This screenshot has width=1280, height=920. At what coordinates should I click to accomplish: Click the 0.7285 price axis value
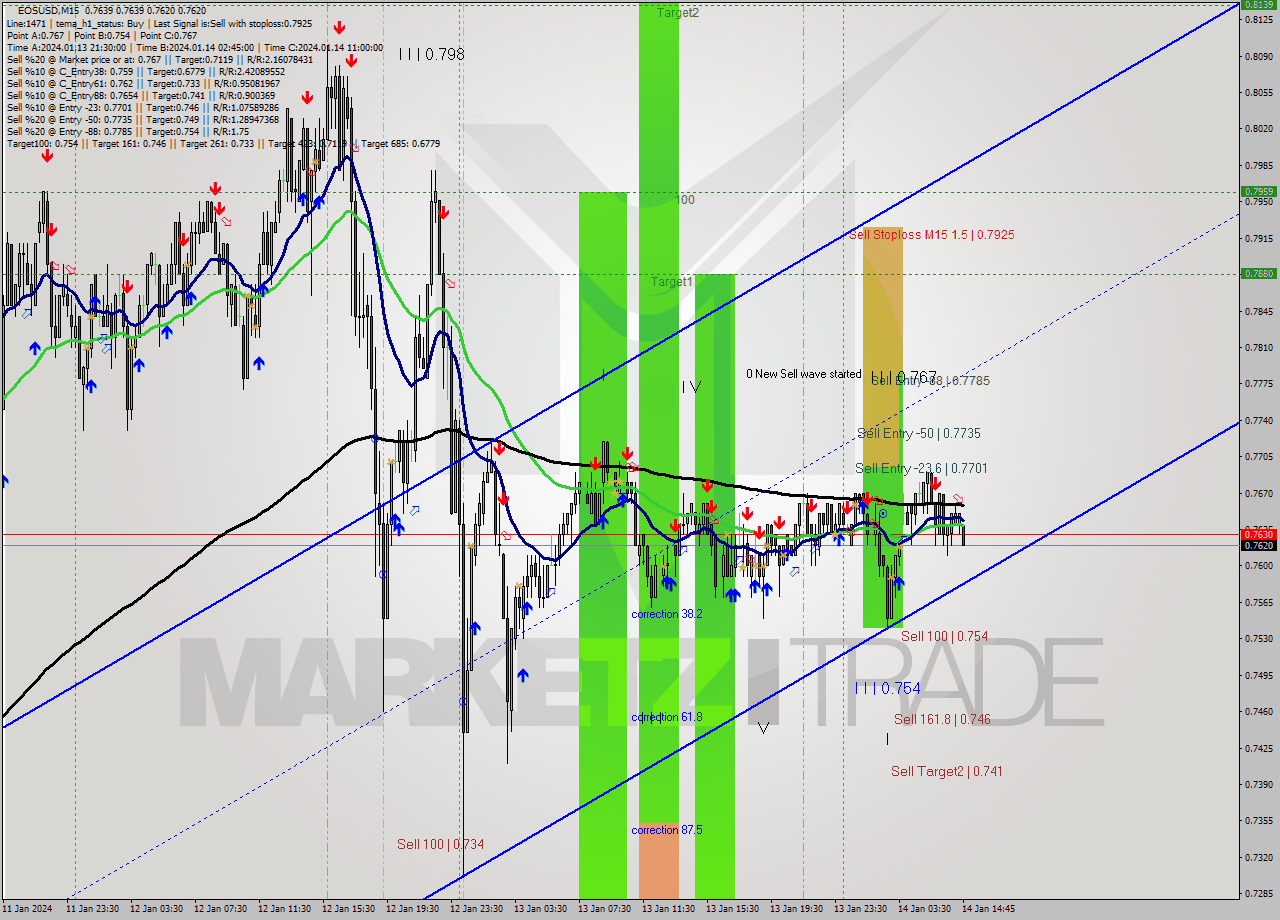click(1258, 893)
